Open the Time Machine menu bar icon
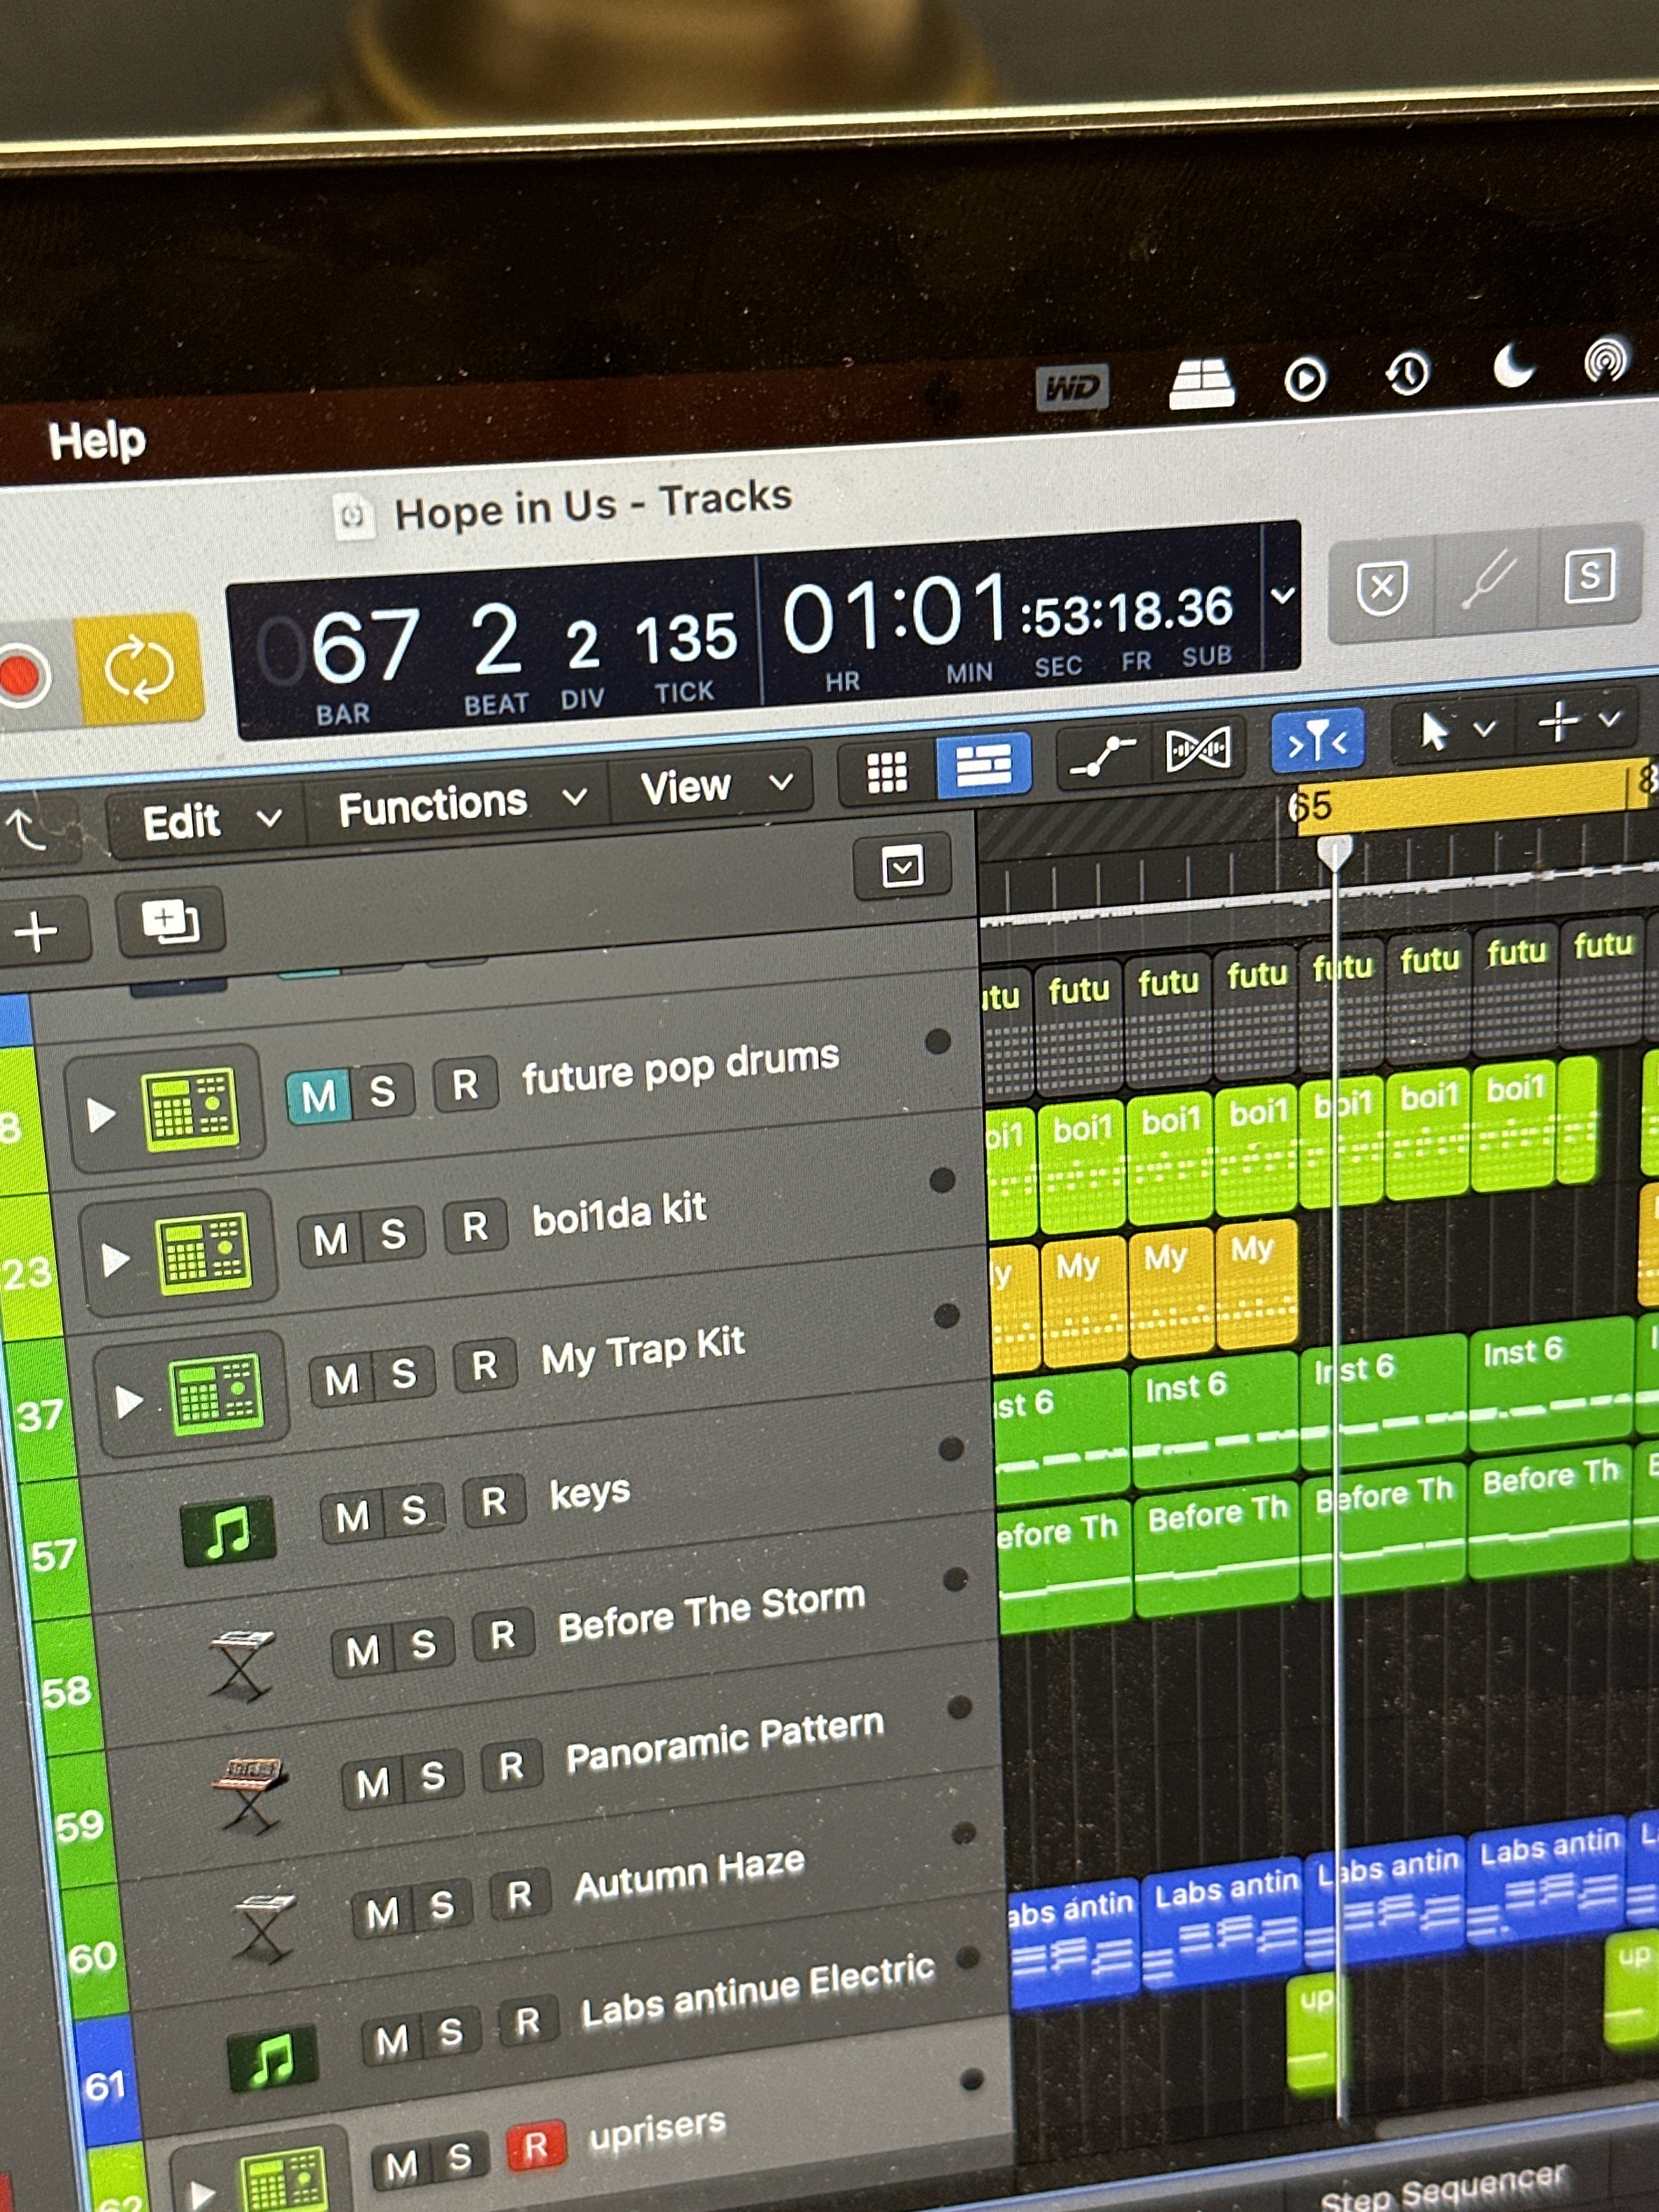The height and width of the screenshot is (2212, 1659). 1407,374
